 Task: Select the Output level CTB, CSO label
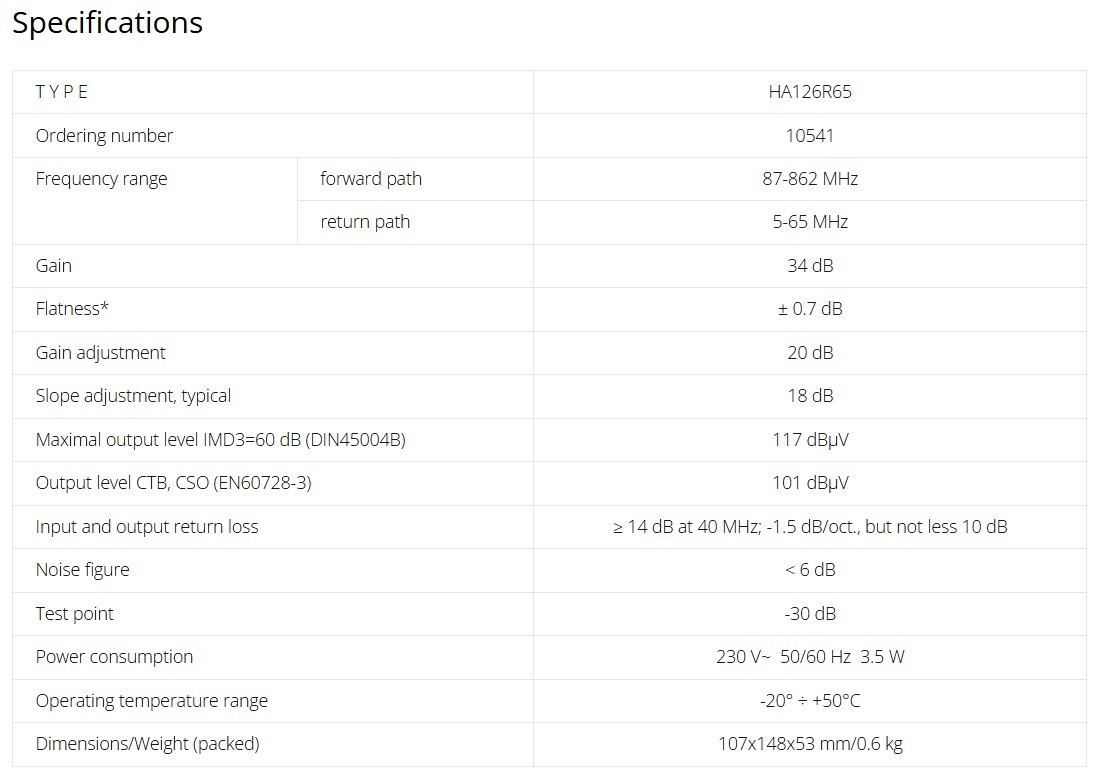(173, 483)
